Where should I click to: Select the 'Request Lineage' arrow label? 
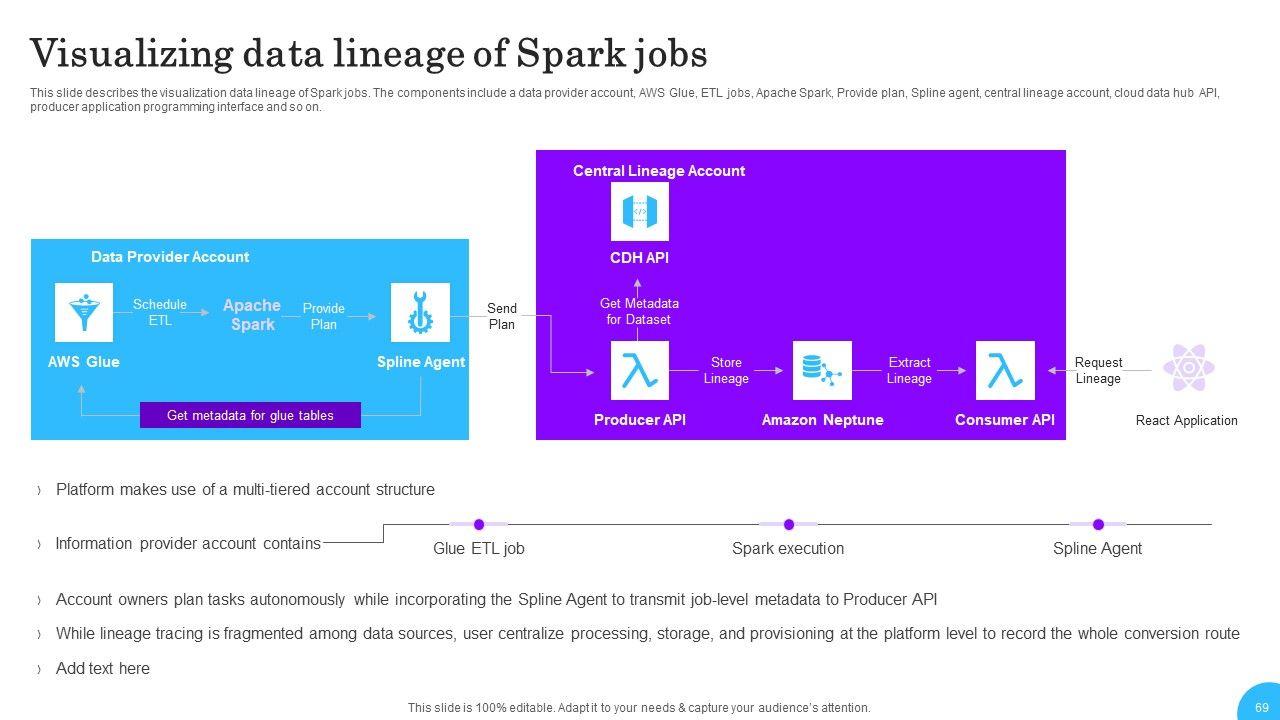tap(1098, 370)
